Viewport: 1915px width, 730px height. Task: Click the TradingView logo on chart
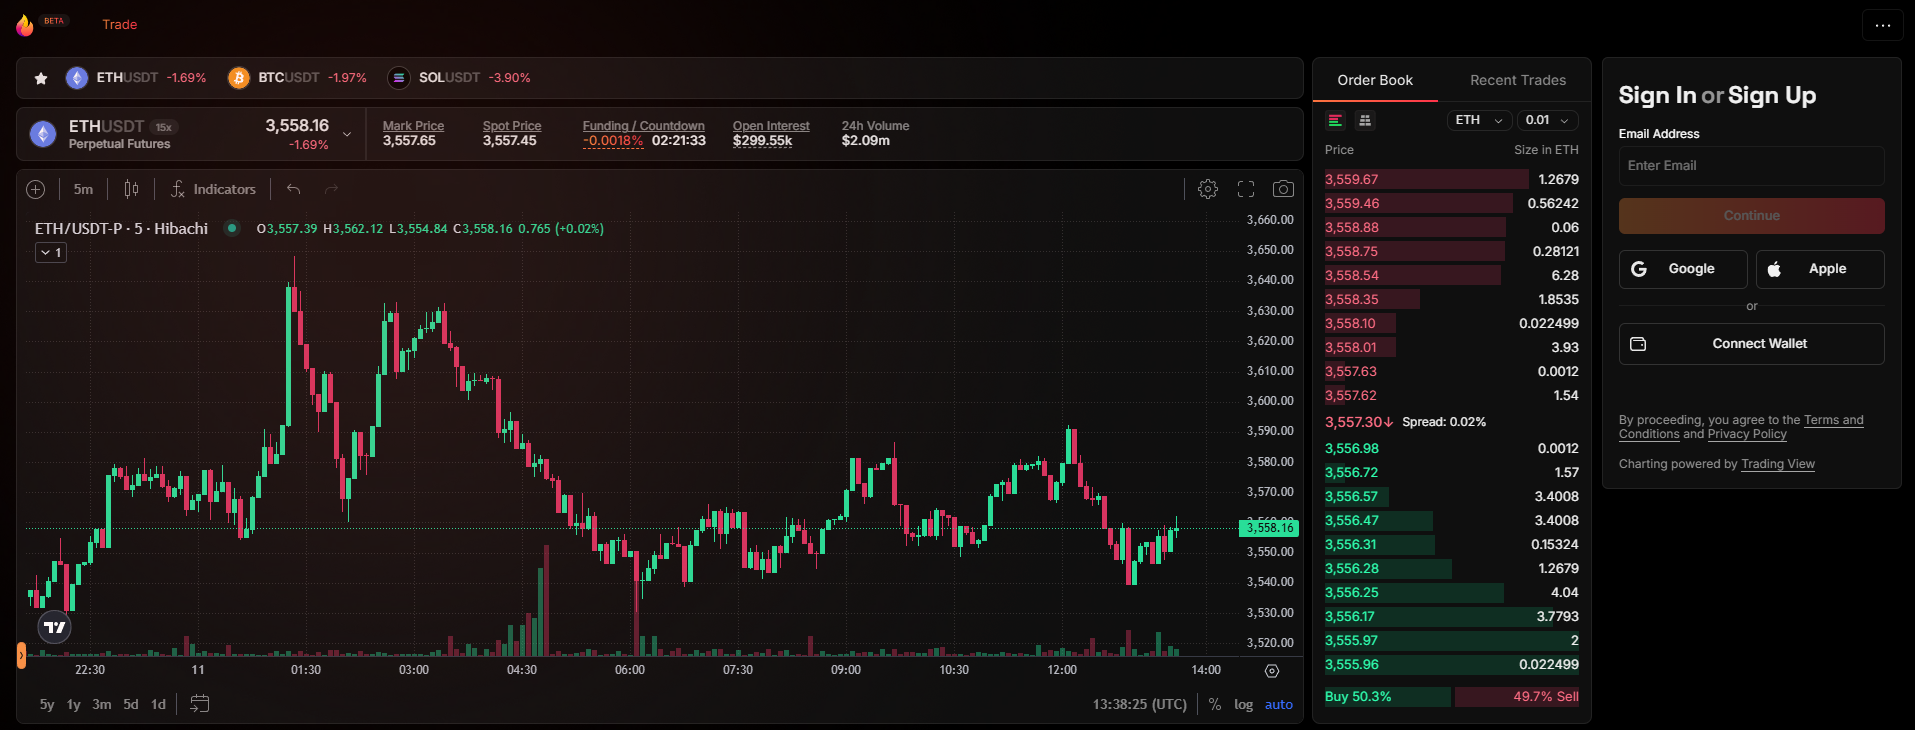pos(55,627)
